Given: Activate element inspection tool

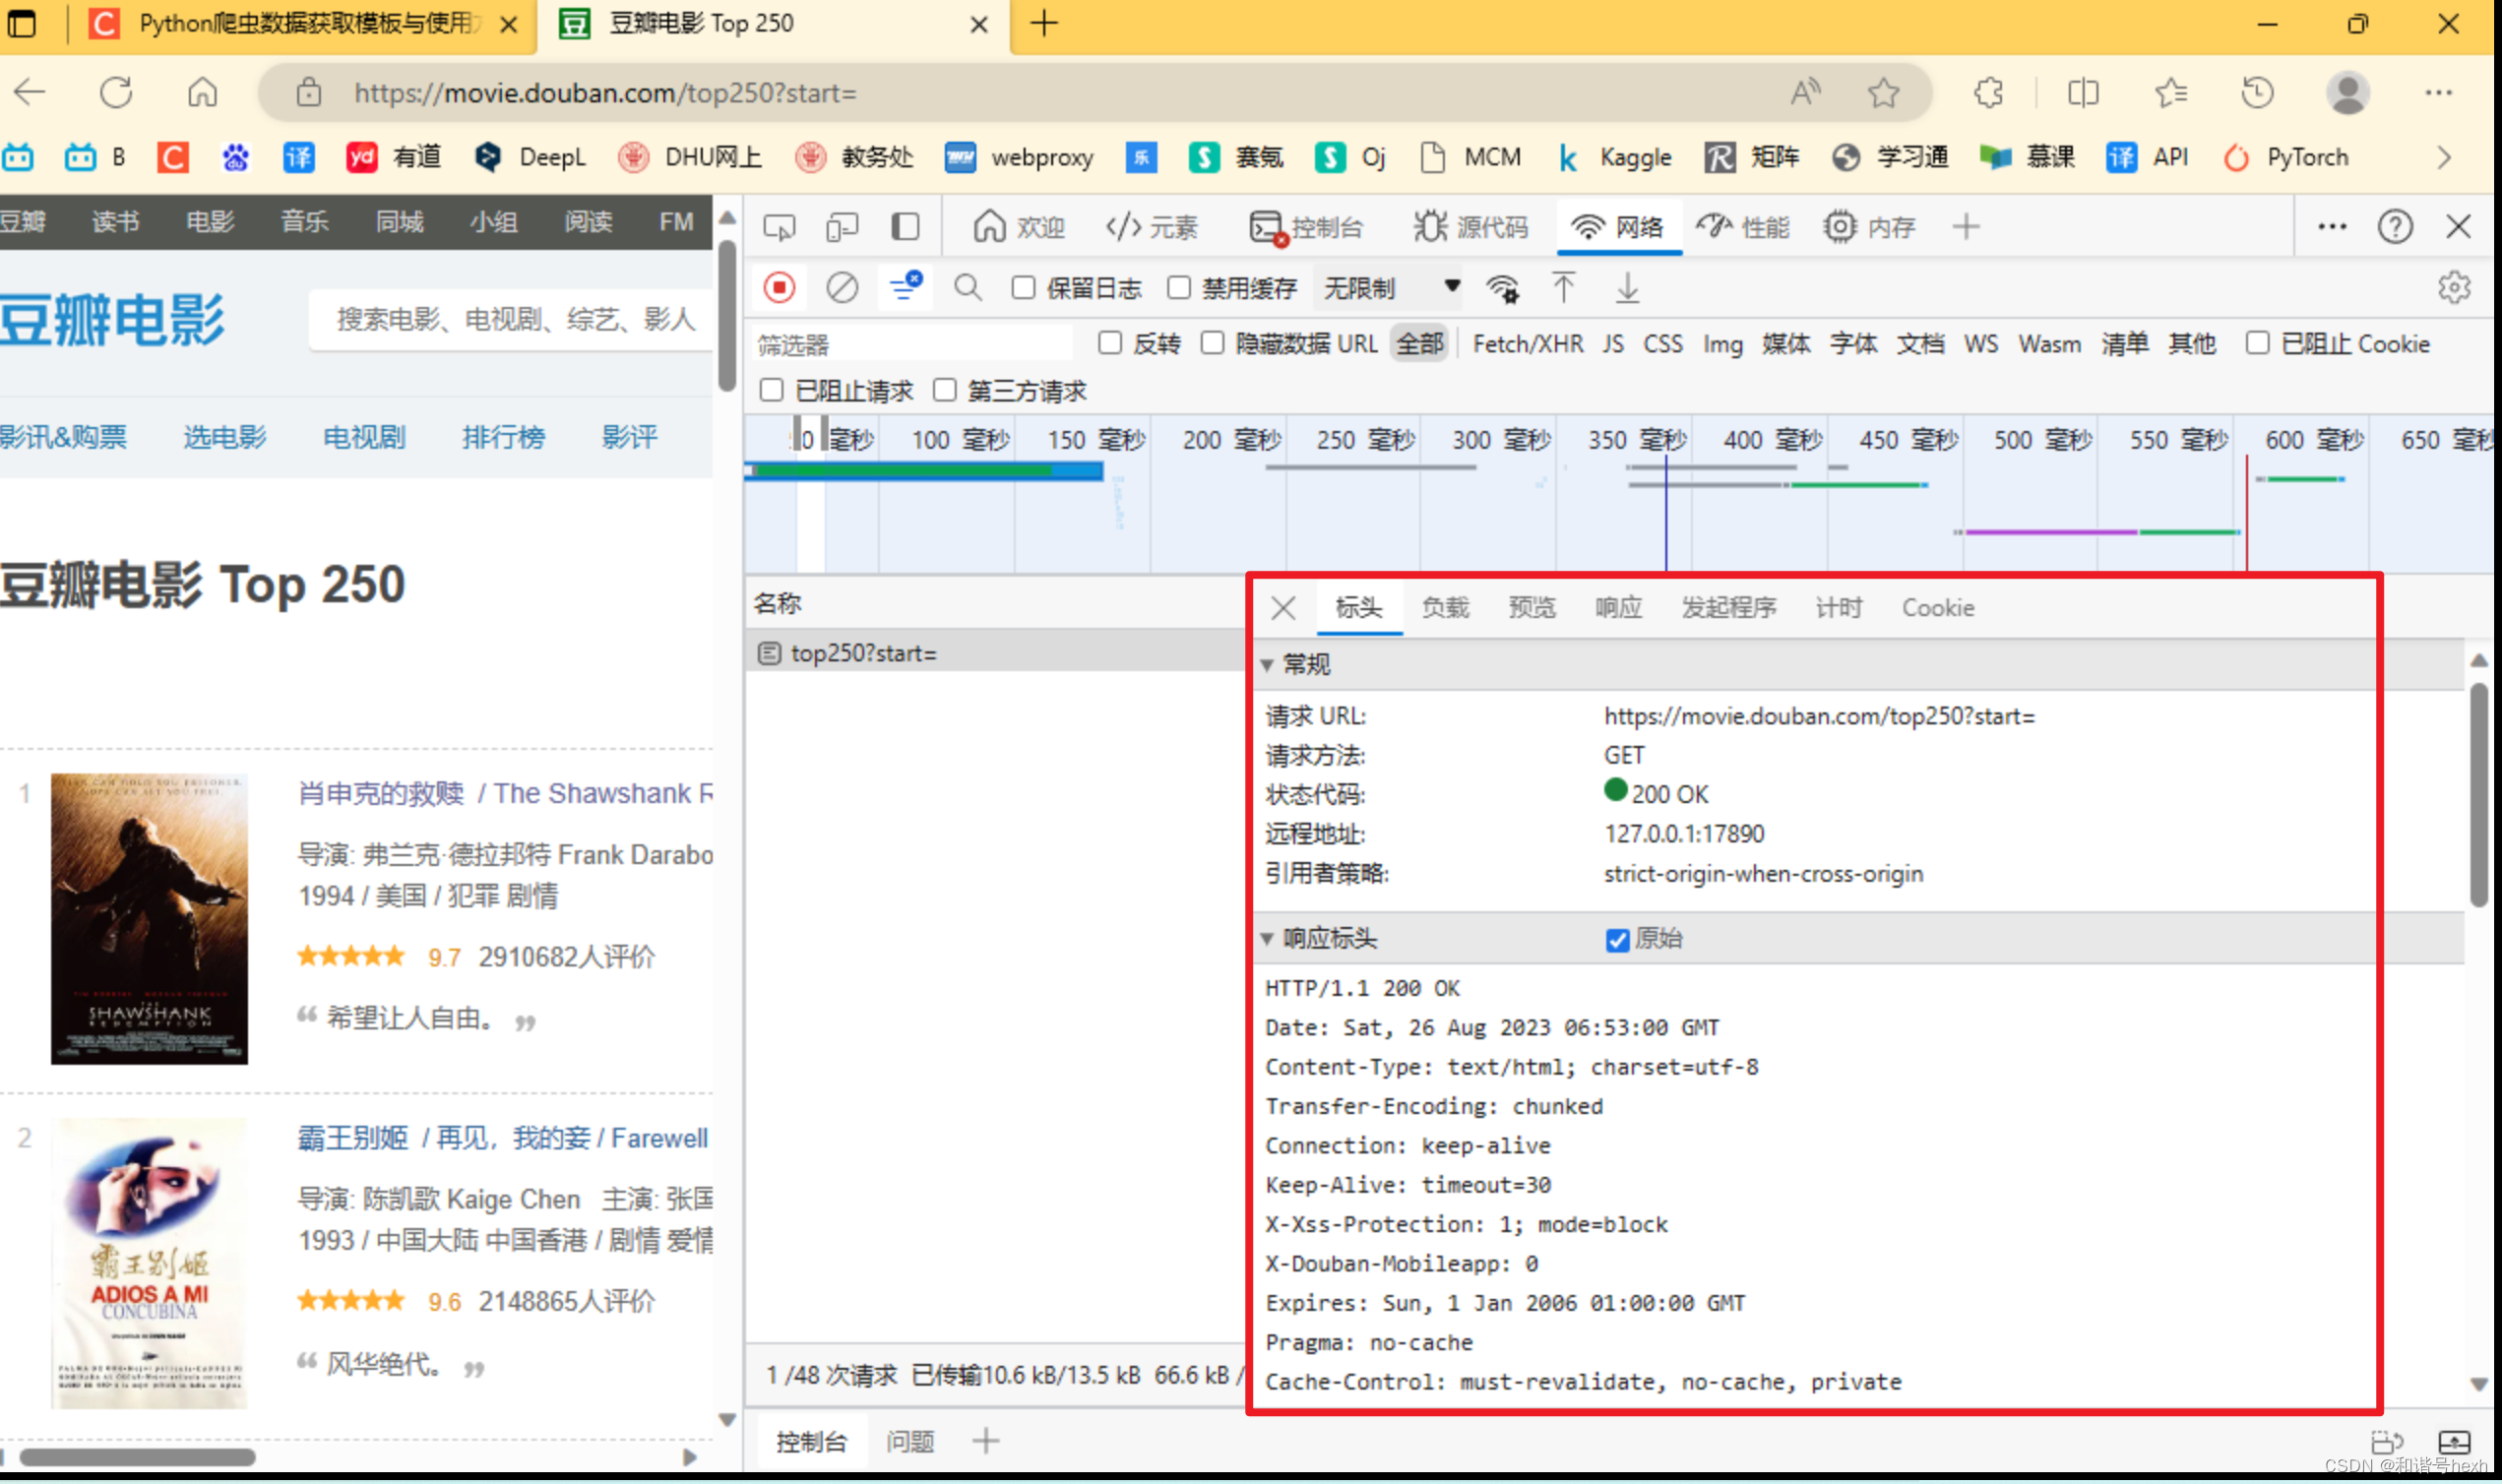Looking at the screenshot, I should click(x=778, y=226).
